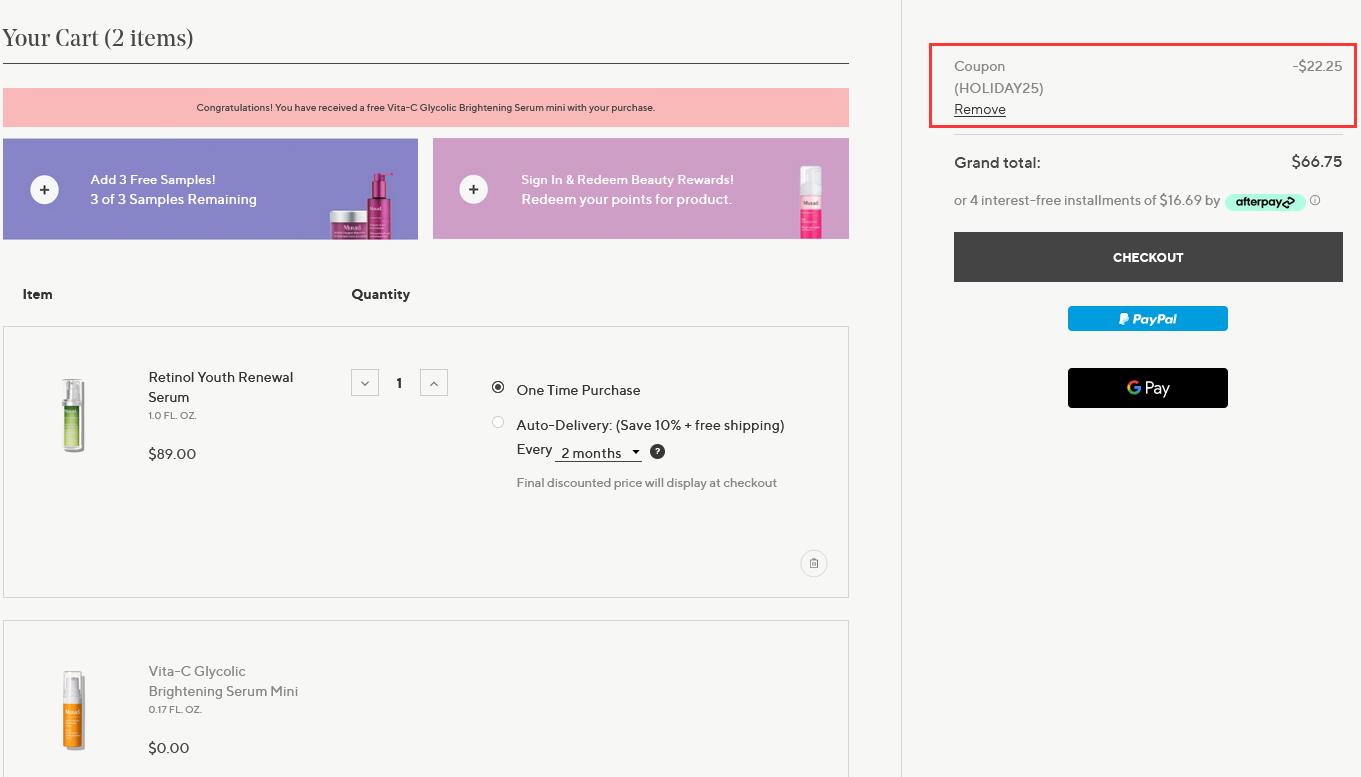
Task: Click the quantity value 1 field
Action: tap(399, 383)
